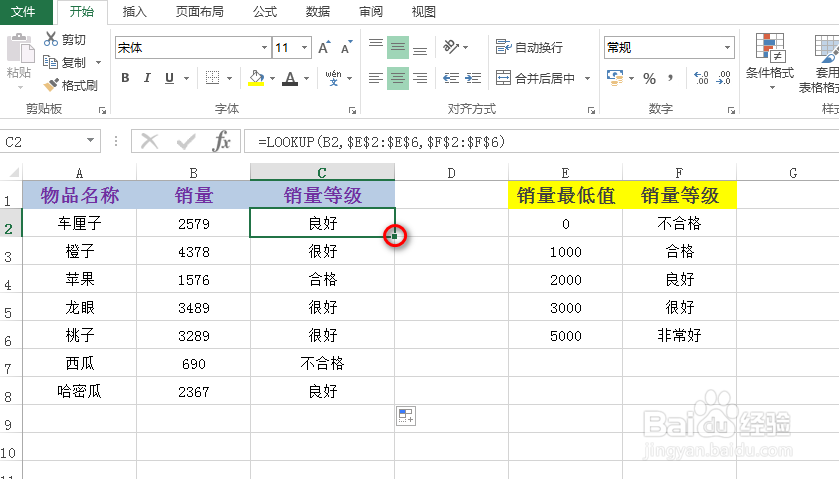Click the Paste icon in clipboard group

pos(20,49)
